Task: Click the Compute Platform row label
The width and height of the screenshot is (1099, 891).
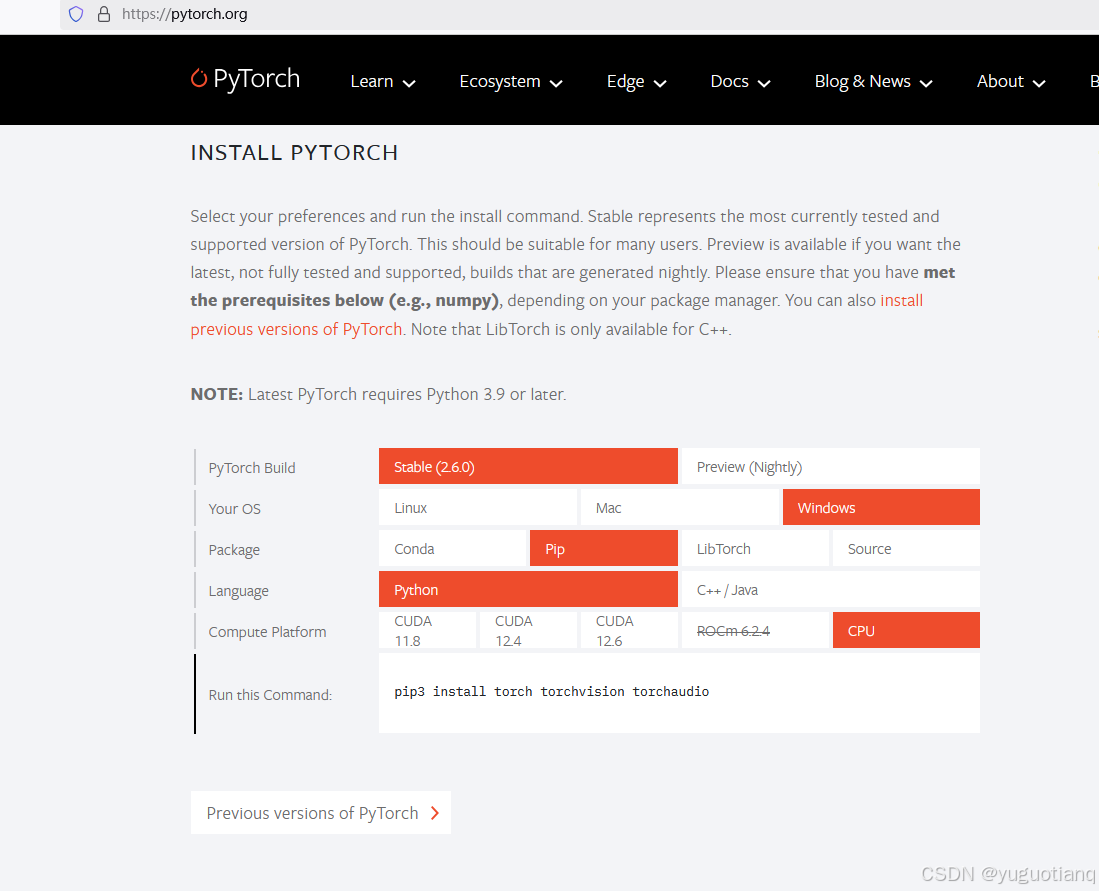Action: tap(267, 632)
